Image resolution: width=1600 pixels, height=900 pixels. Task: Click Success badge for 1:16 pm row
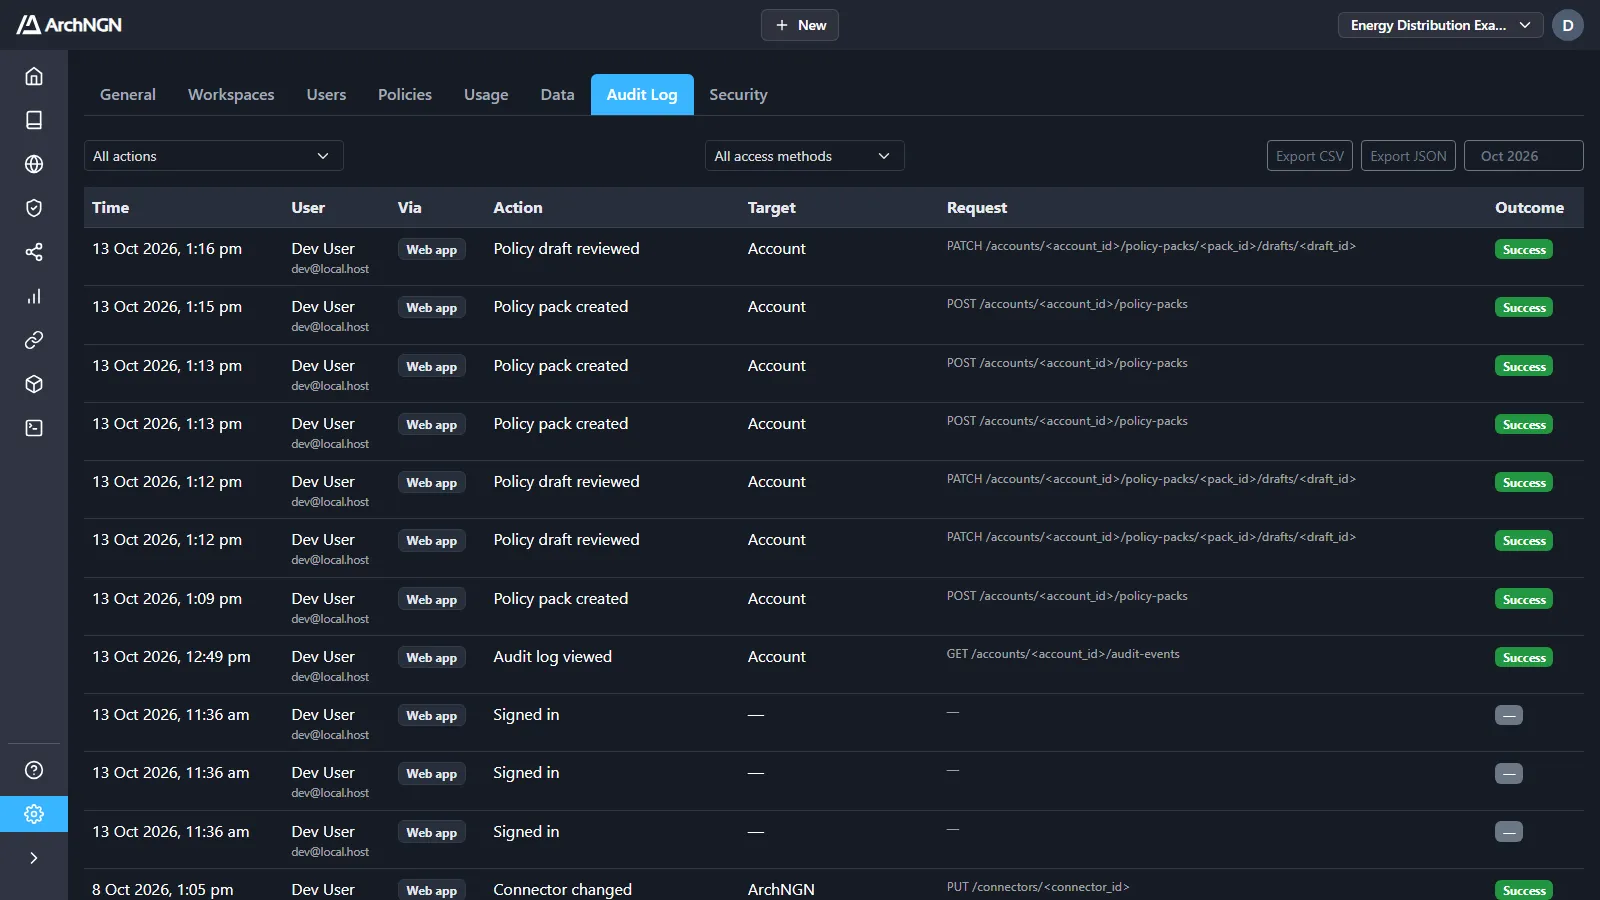(1524, 250)
